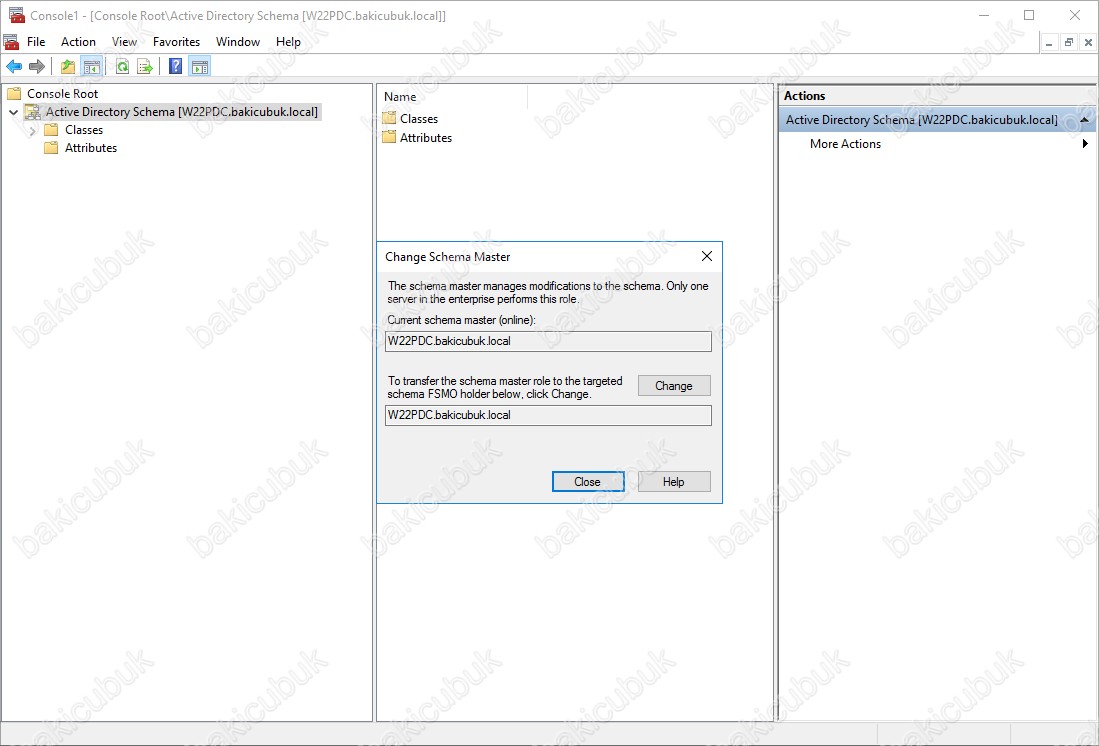Click the Back arrow in the toolbar
This screenshot has height=746, width=1099.
coord(14,67)
